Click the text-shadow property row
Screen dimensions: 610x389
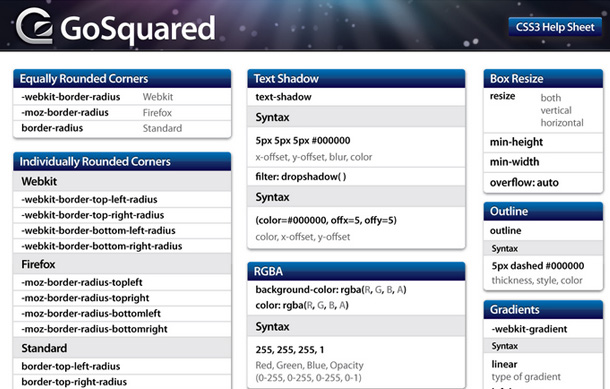pyautogui.click(x=356, y=97)
